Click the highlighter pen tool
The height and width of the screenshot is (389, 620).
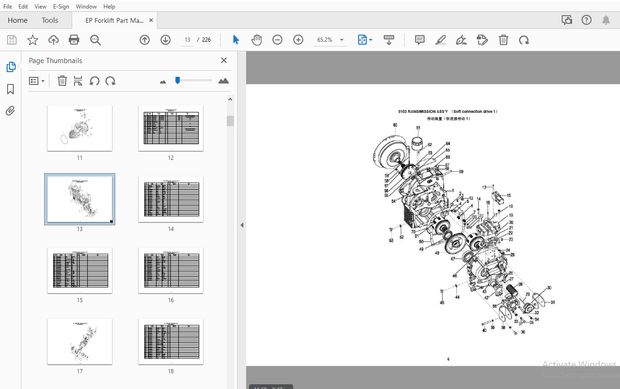(440, 40)
